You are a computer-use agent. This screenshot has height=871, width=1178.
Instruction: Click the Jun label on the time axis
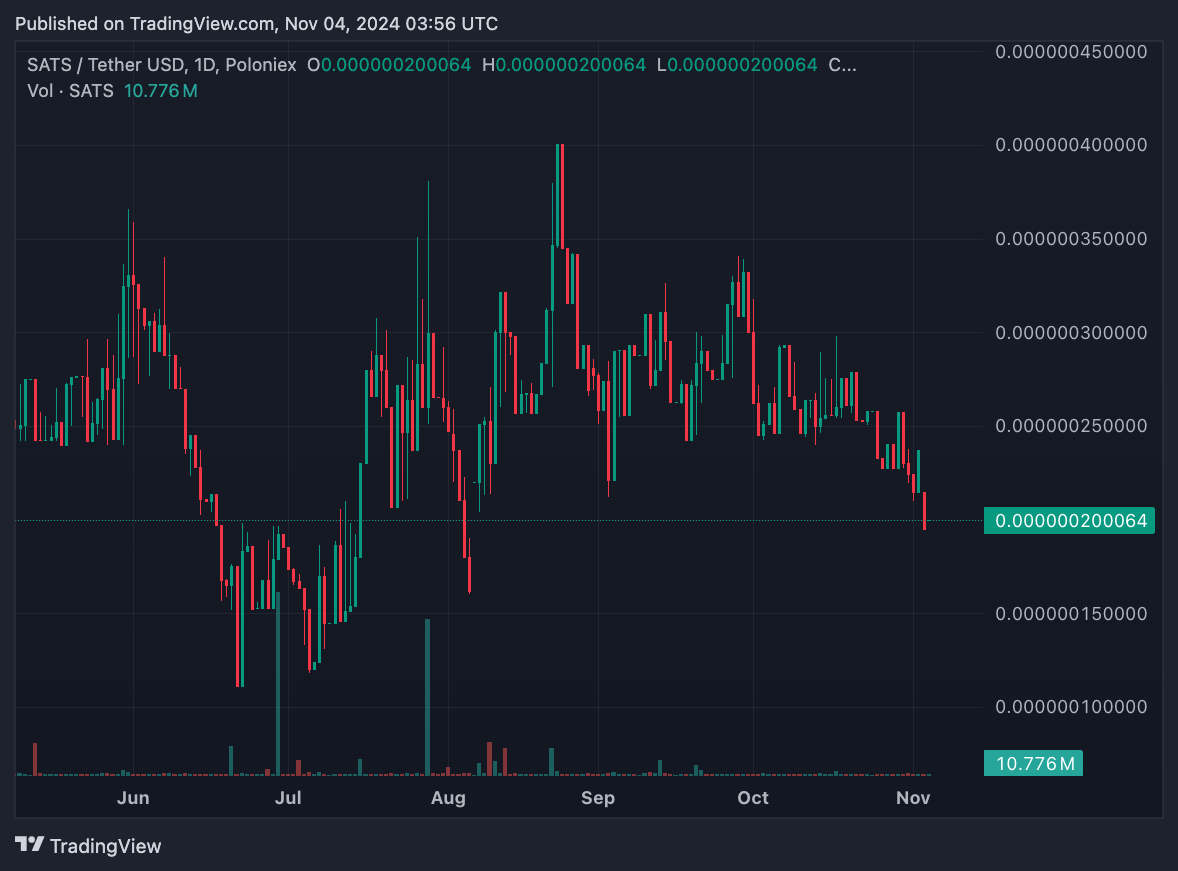click(133, 797)
